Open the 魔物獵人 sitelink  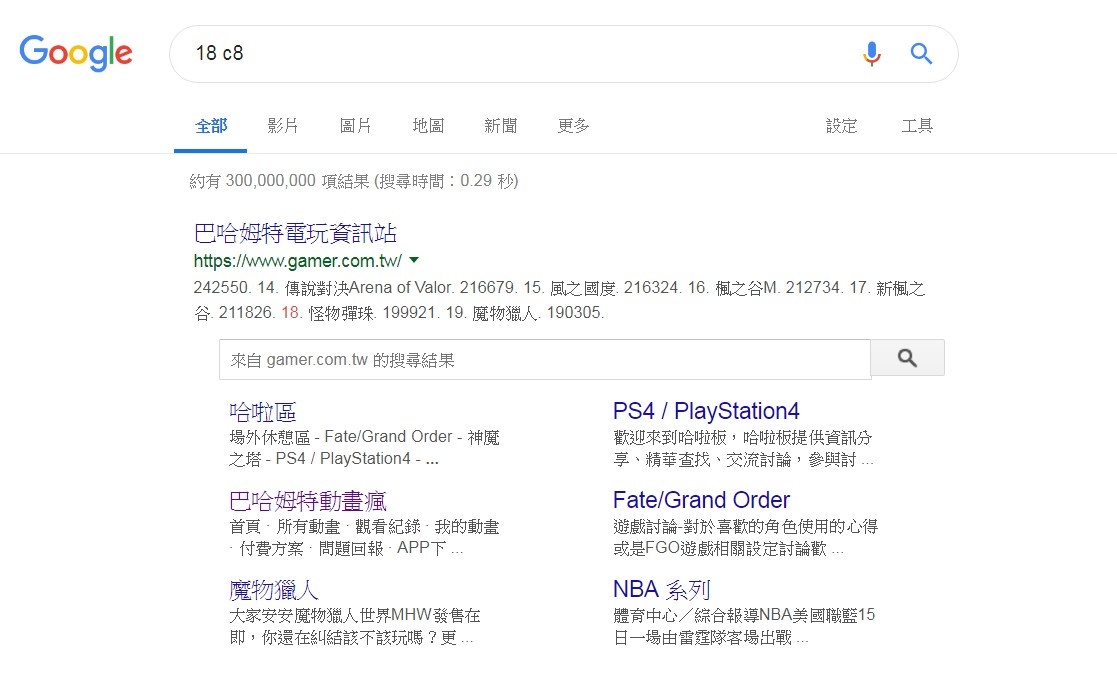coord(274,590)
